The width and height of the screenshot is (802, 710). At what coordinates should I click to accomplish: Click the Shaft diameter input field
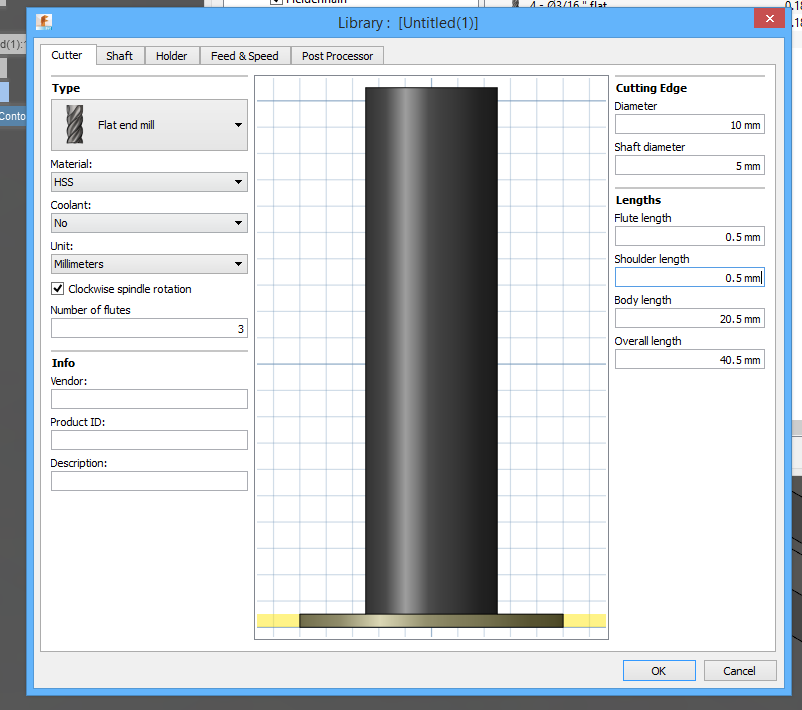pyautogui.click(x=688, y=165)
